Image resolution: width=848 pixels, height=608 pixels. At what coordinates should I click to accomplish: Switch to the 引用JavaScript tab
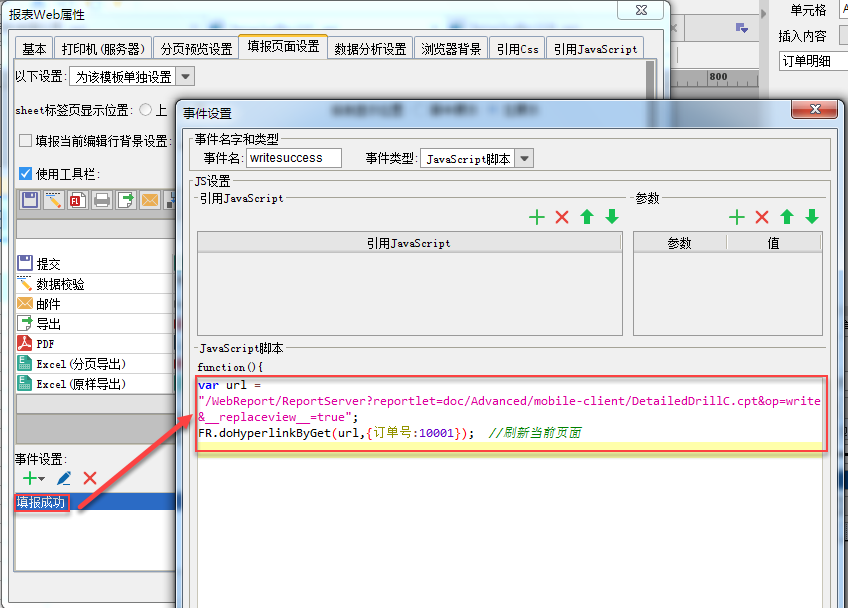(595, 49)
